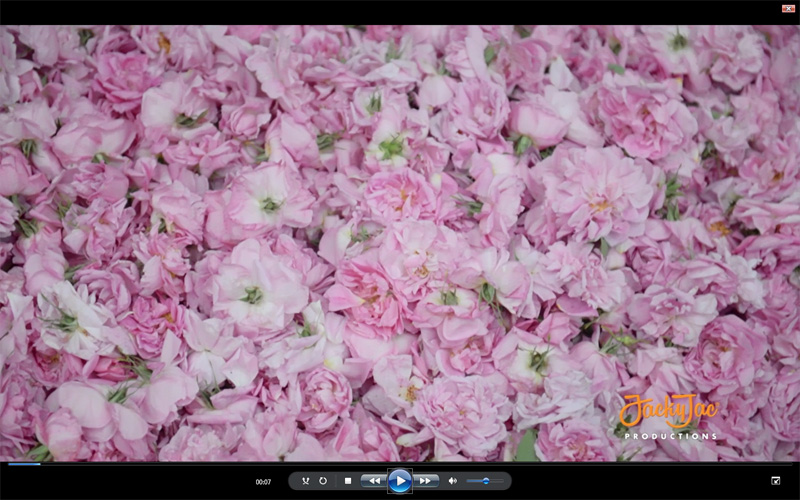Click the seek bar's current position marker

click(40, 464)
